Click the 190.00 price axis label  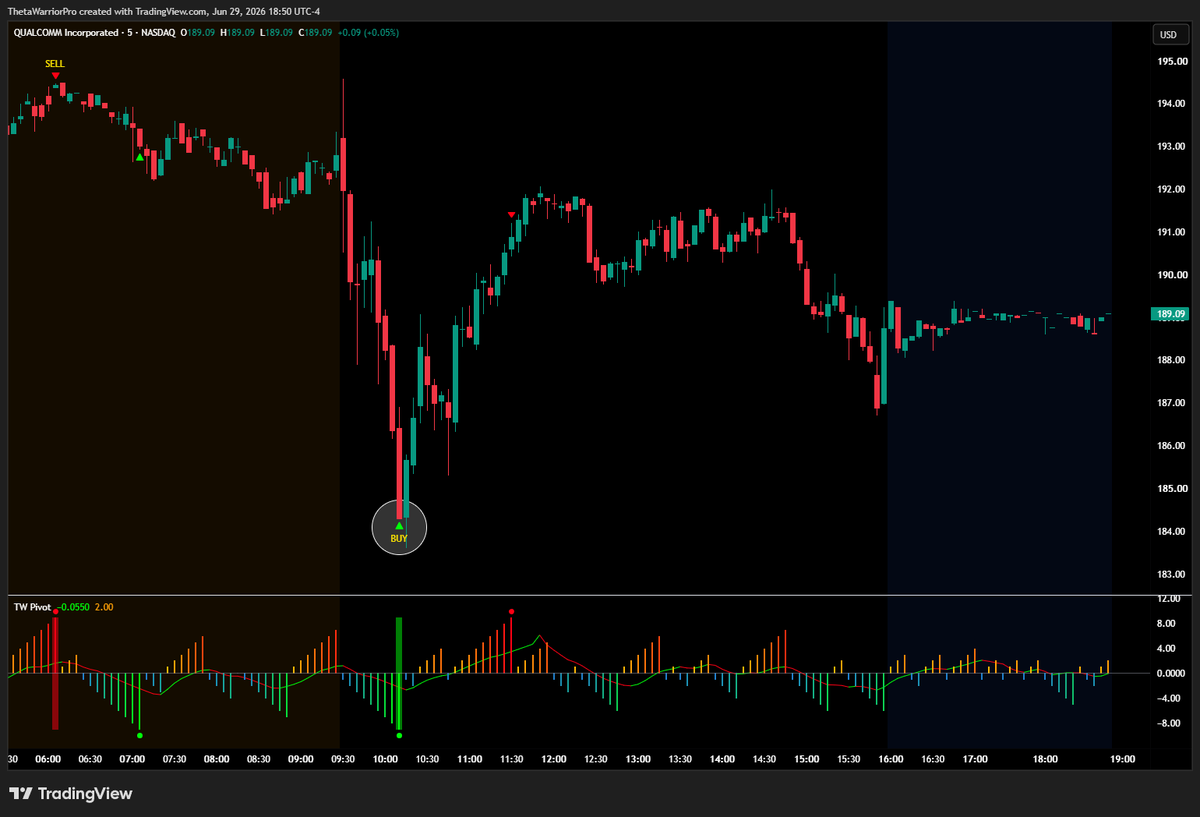coord(1170,275)
